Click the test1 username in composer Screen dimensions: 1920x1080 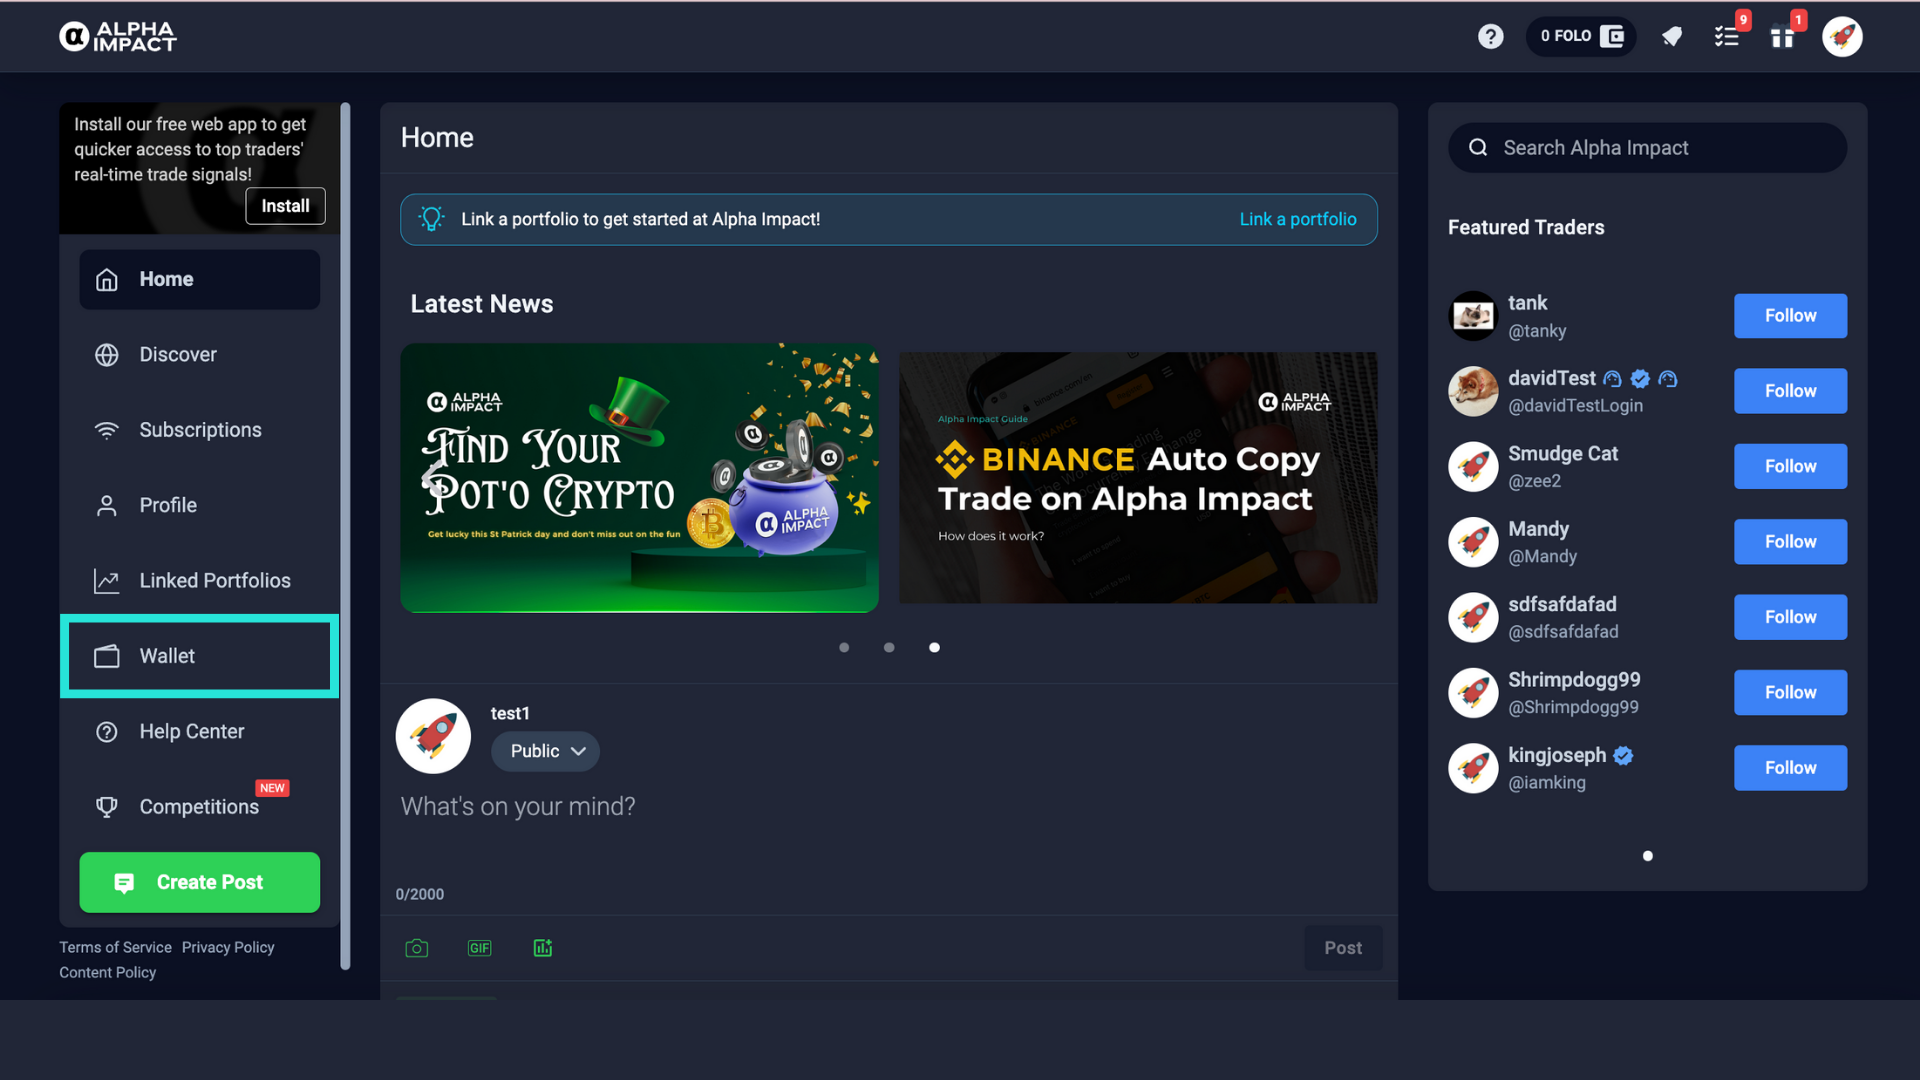click(x=510, y=713)
